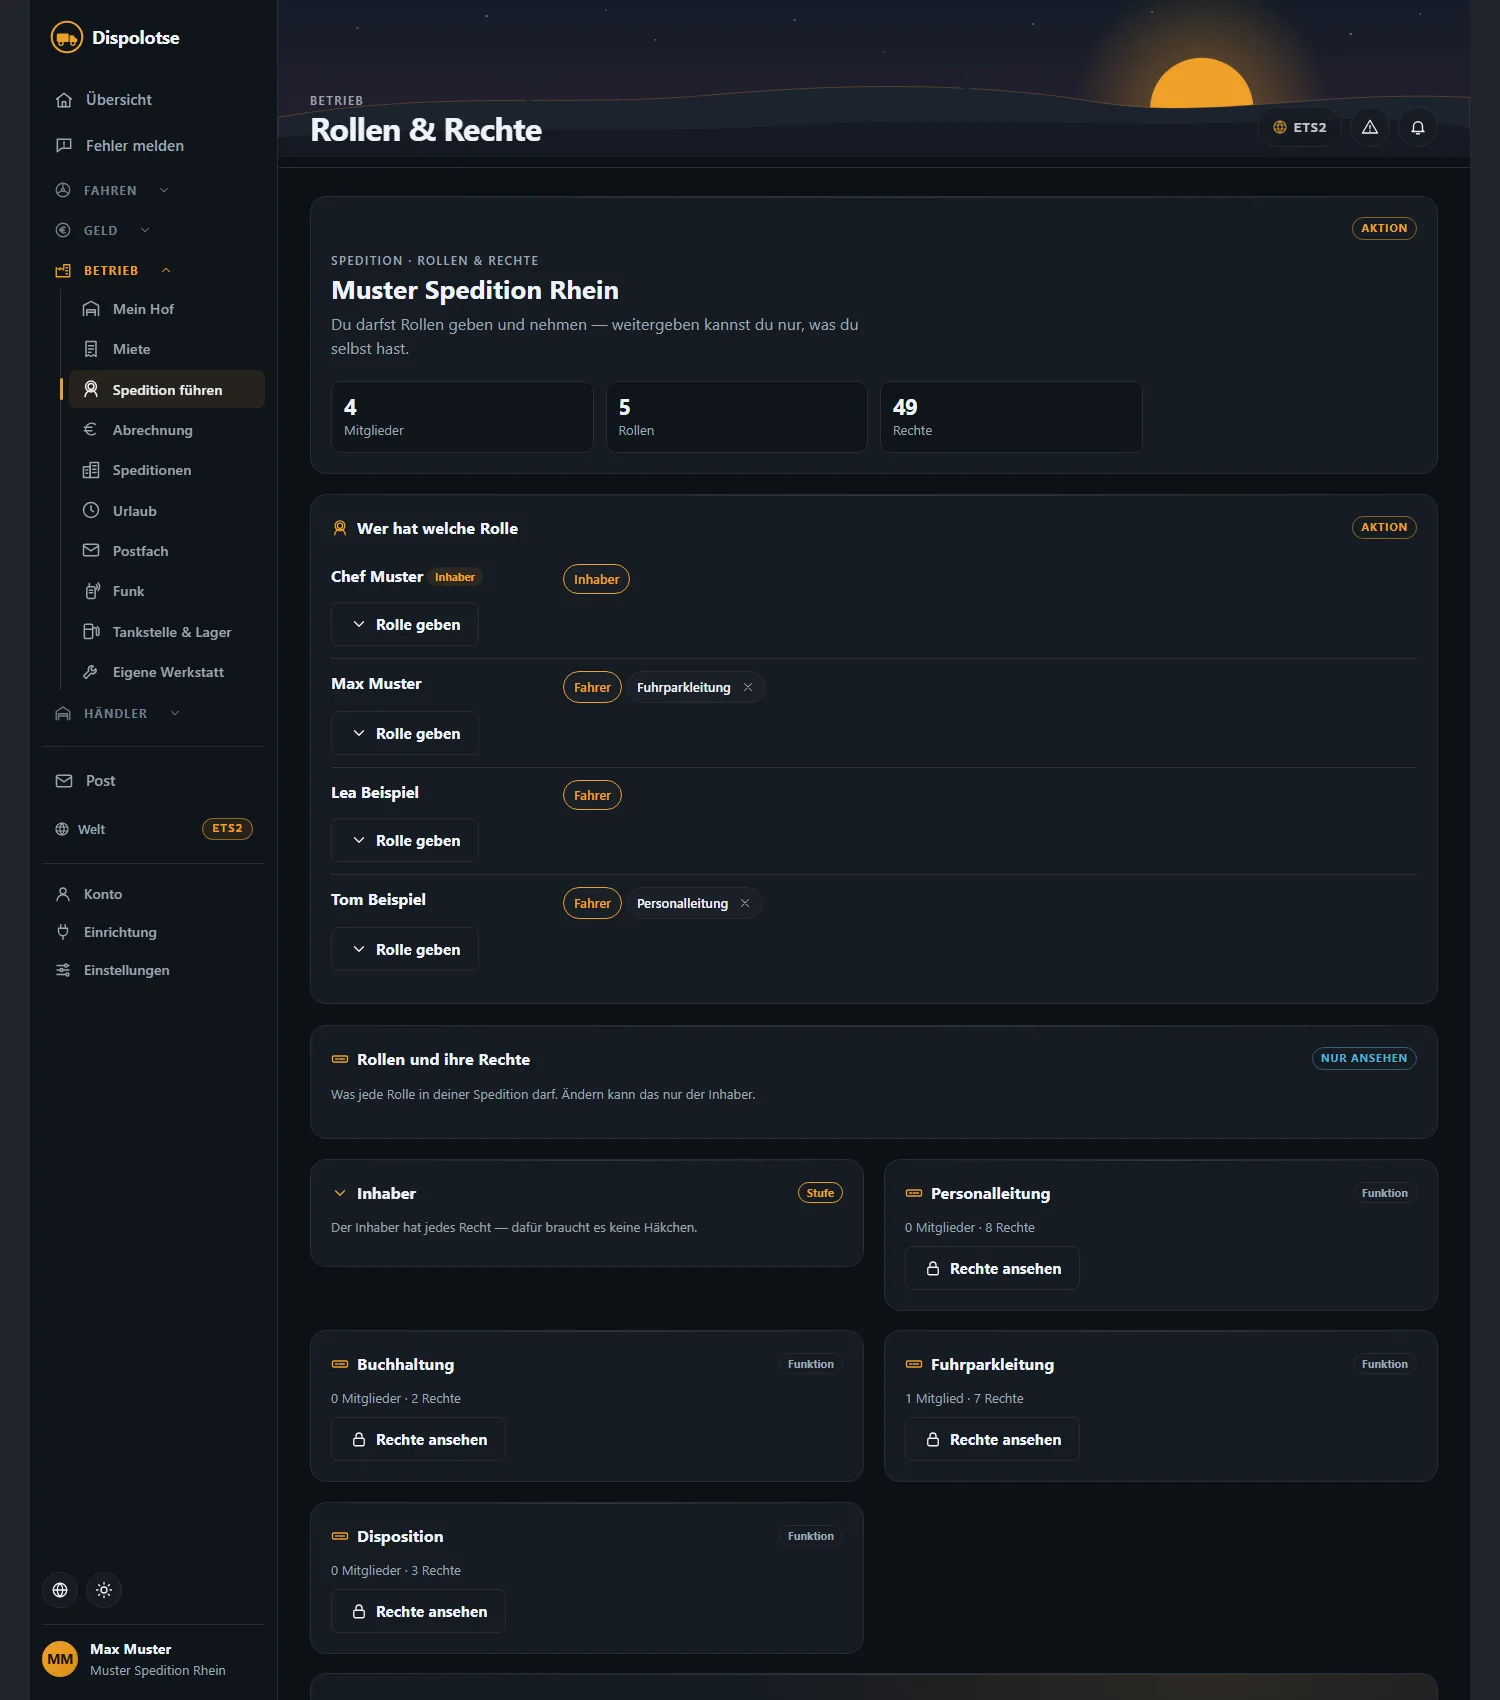Click the Einrichtung plug icon
The image size is (1500, 1700).
[63, 932]
